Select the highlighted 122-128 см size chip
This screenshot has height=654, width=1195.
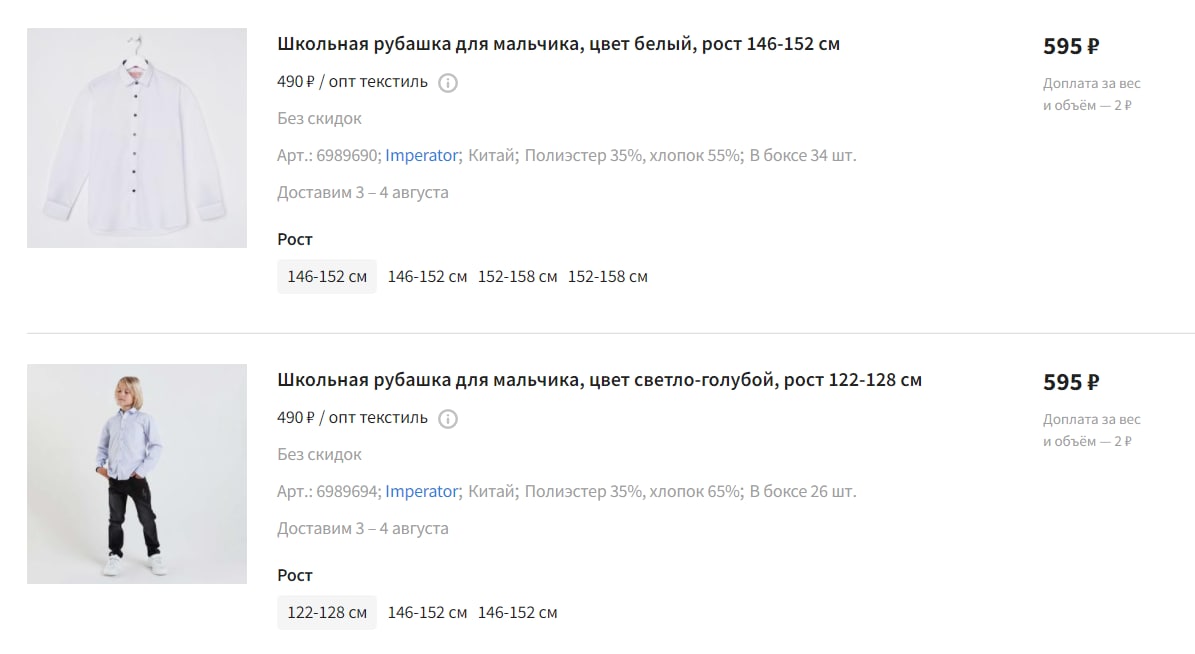pyautogui.click(x=327, y=613)
